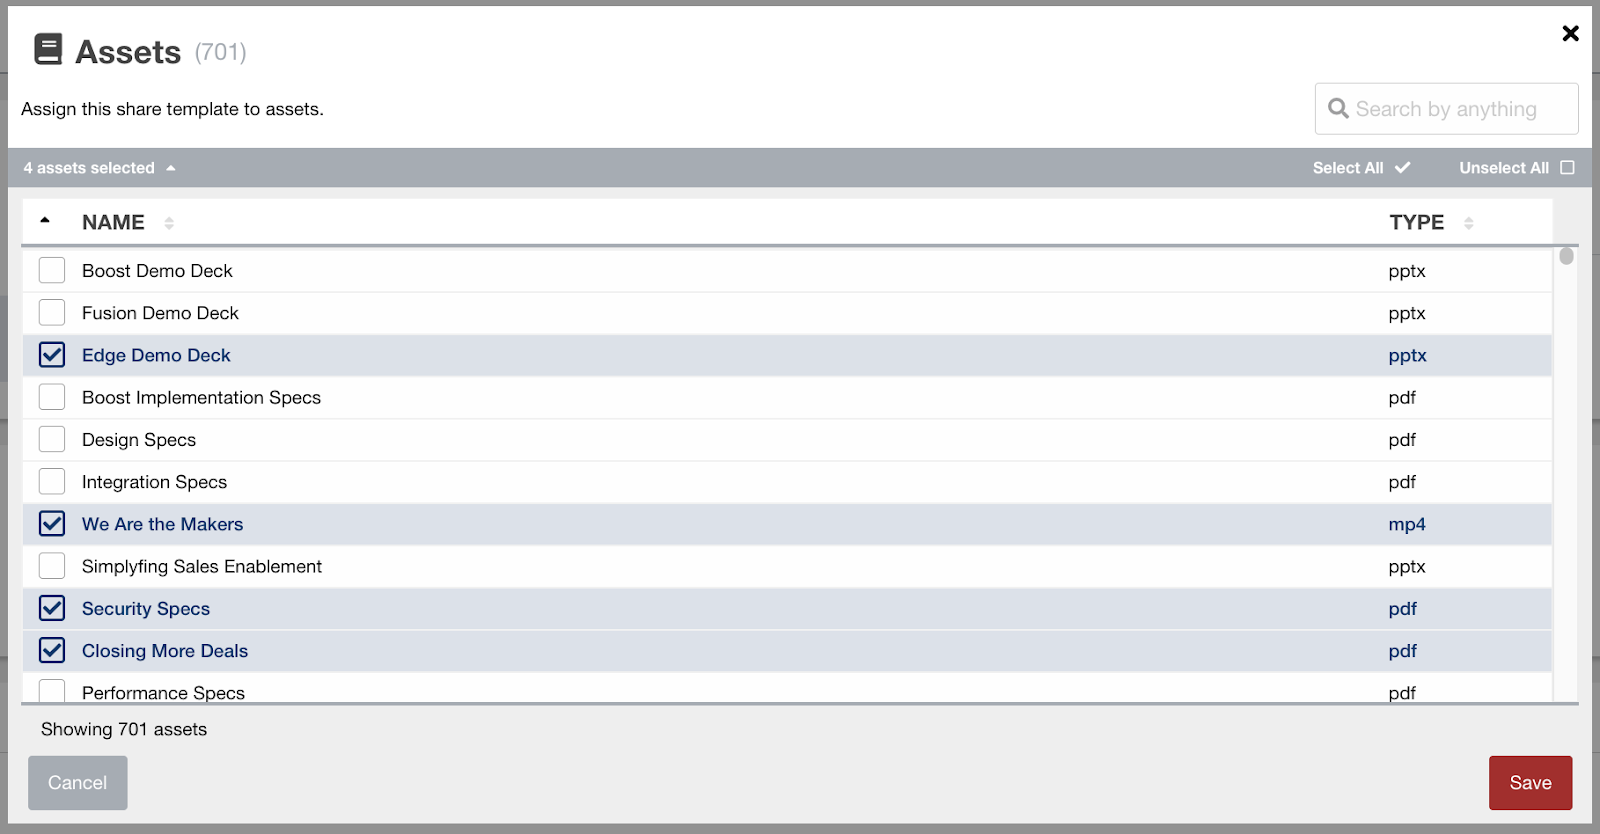Check the Boost Demo Deck checkbox

coord(52,271)
